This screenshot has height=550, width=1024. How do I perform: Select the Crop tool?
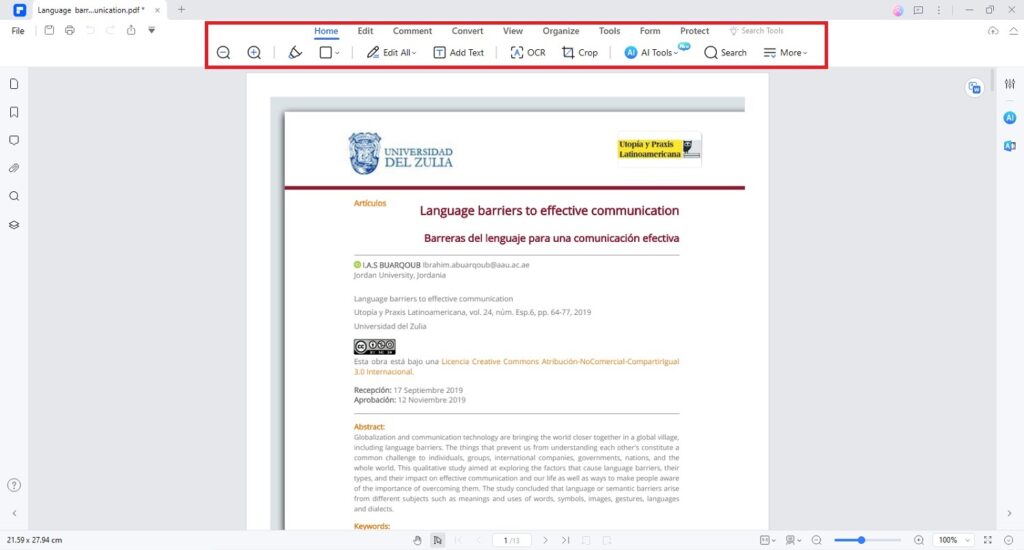point(580,52)
